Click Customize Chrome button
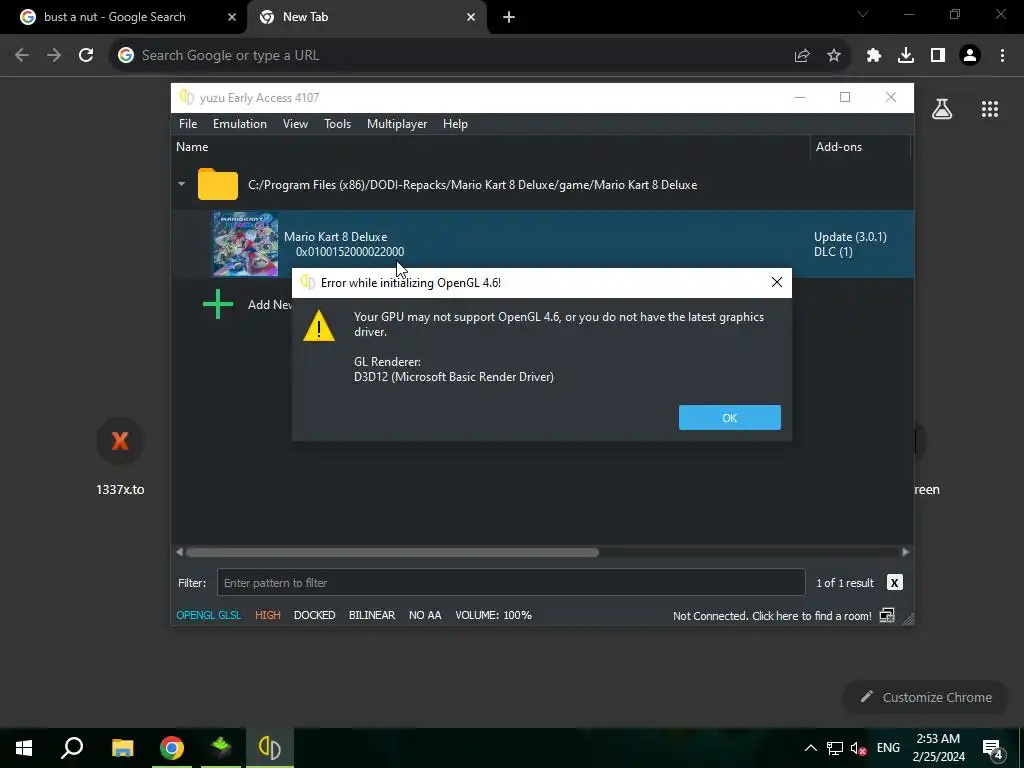 tap(926, 697)
